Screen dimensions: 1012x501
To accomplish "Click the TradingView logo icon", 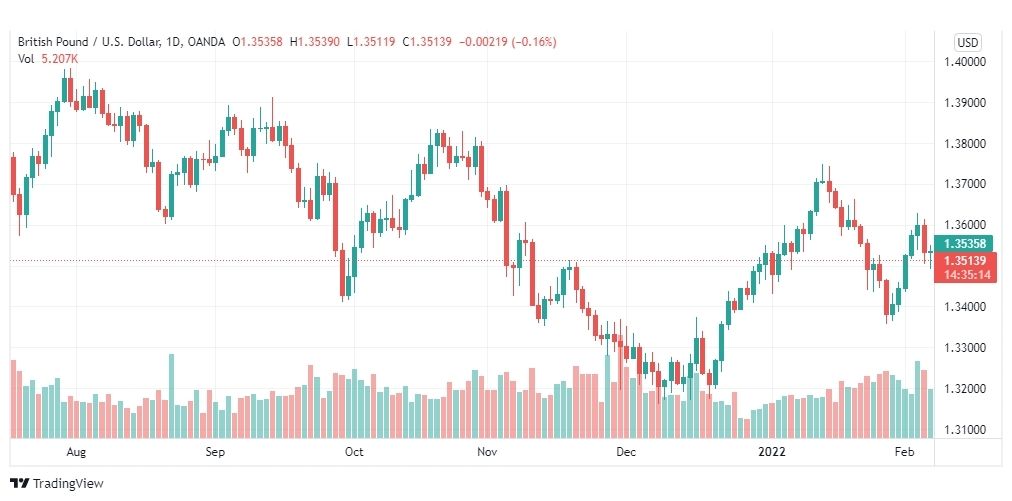I will click(20, 483).
